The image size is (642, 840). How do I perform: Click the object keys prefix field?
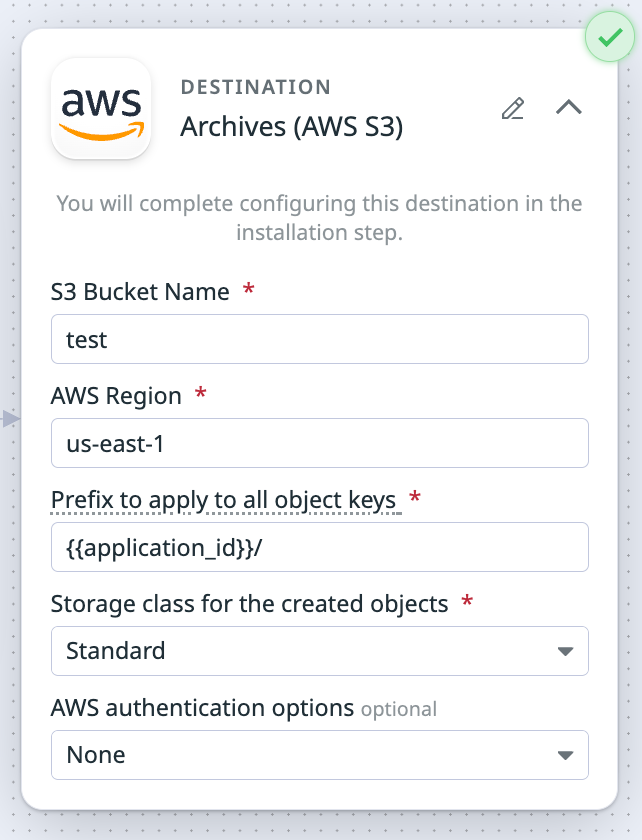[320, 547]
